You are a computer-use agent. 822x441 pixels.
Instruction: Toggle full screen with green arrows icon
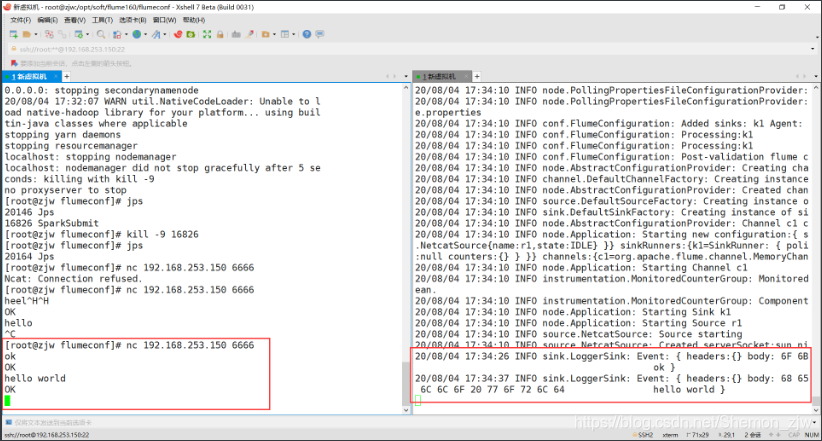coord(207,34)
